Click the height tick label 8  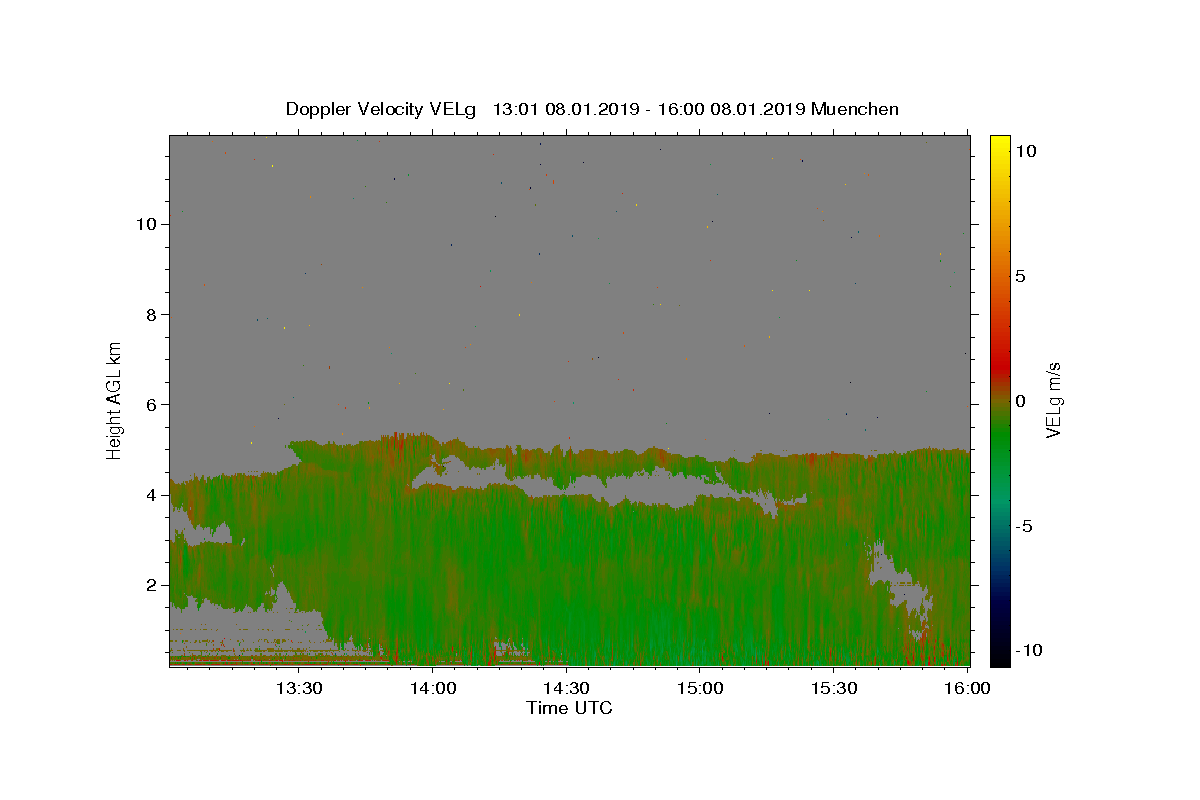click(151, 314)
